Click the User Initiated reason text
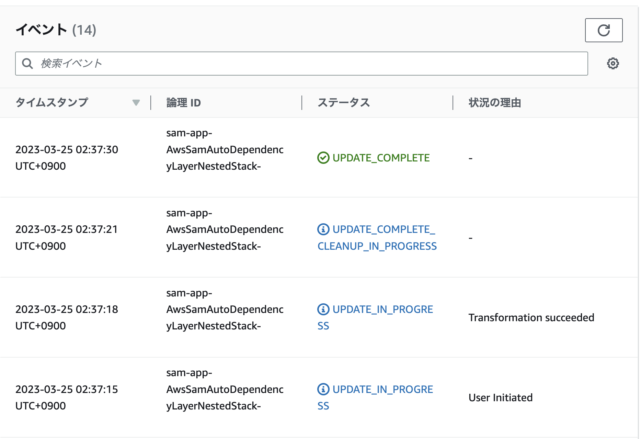 (x=500, y=398)
